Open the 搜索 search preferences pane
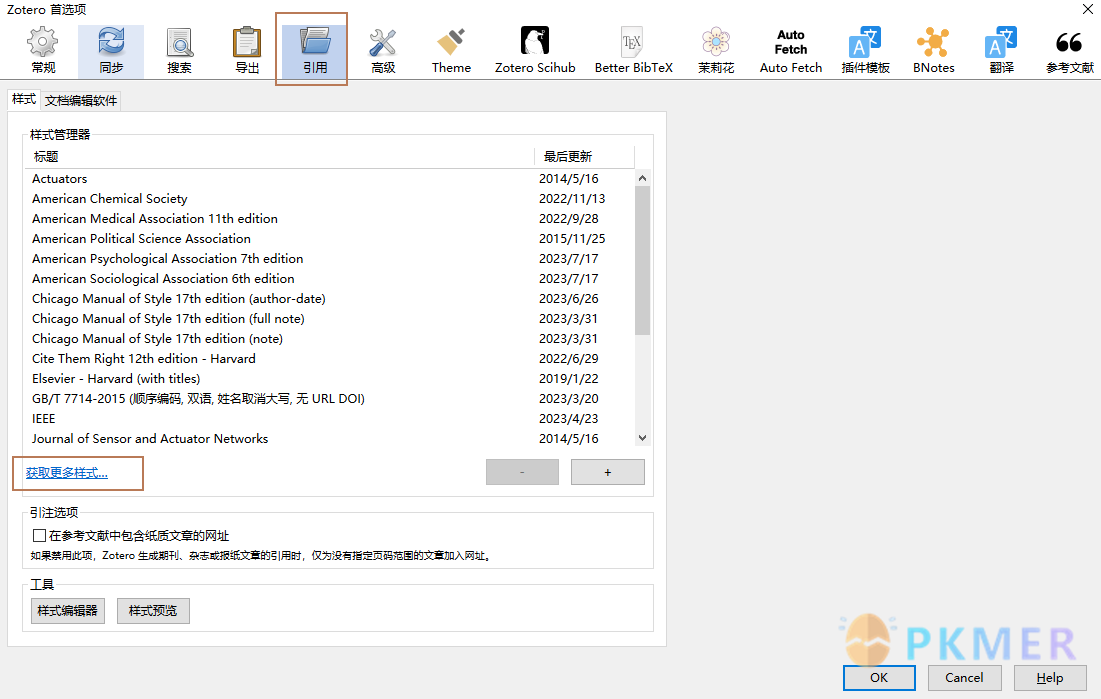Screen dimensions: 1101x699 179,51
